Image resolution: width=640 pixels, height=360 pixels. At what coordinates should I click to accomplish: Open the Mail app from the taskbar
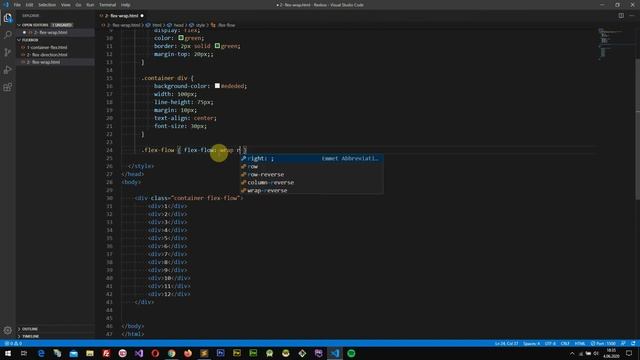pos(73,353)
